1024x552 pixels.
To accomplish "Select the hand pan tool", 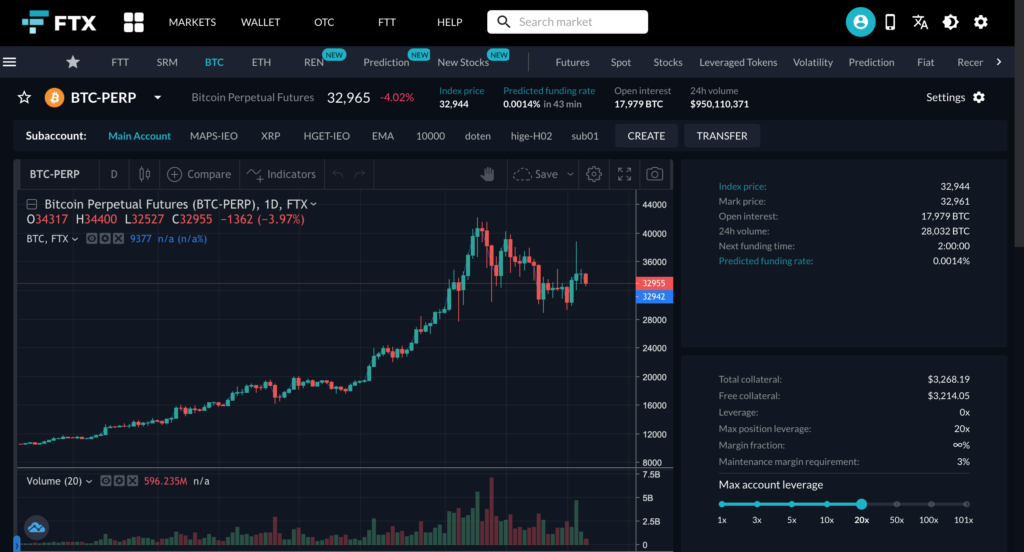I will pos(487,174).
